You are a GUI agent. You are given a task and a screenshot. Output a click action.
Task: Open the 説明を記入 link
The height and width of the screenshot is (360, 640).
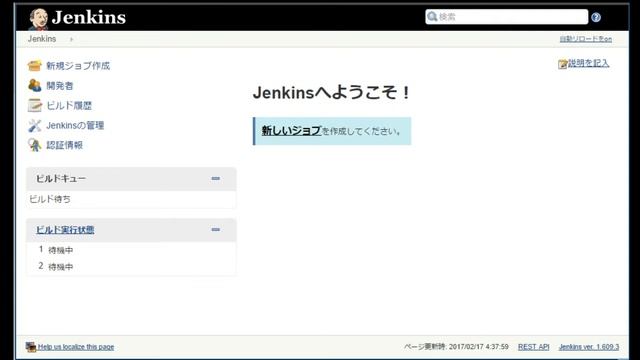pyautogui.click(x=589, y=63)
